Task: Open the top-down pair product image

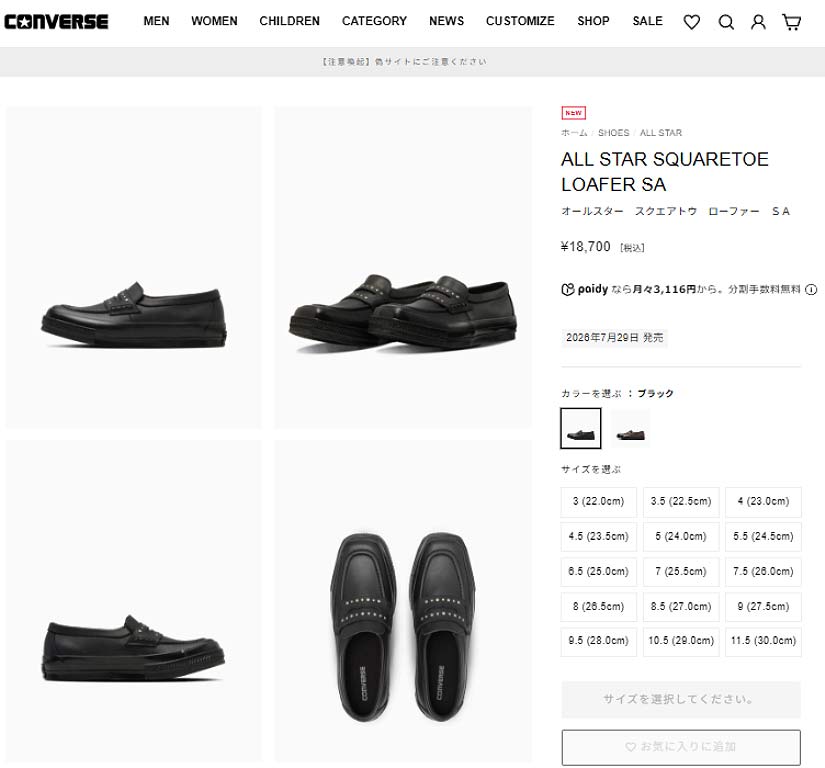Action: tap(403, 601)
